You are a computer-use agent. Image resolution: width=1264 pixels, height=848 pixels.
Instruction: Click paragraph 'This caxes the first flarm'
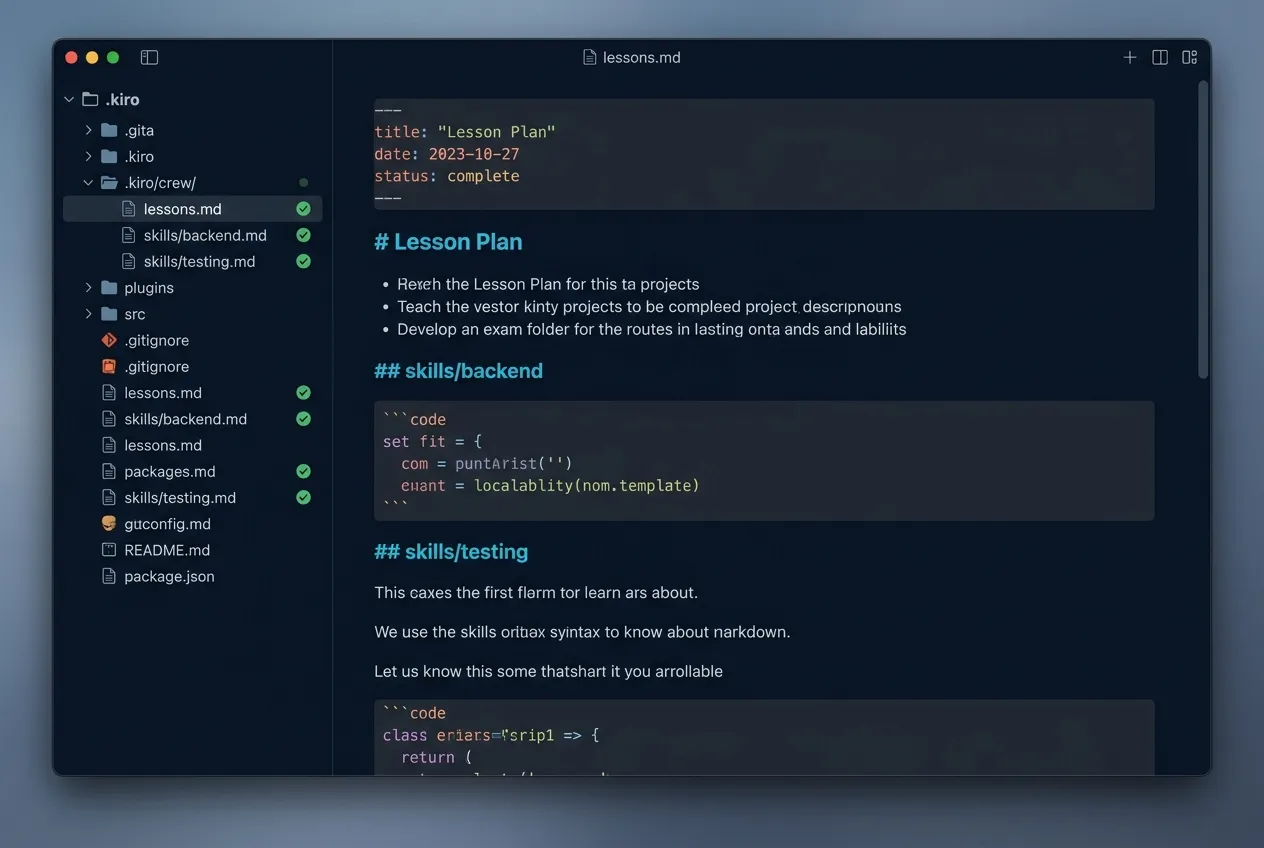click(x=536, y=593)
